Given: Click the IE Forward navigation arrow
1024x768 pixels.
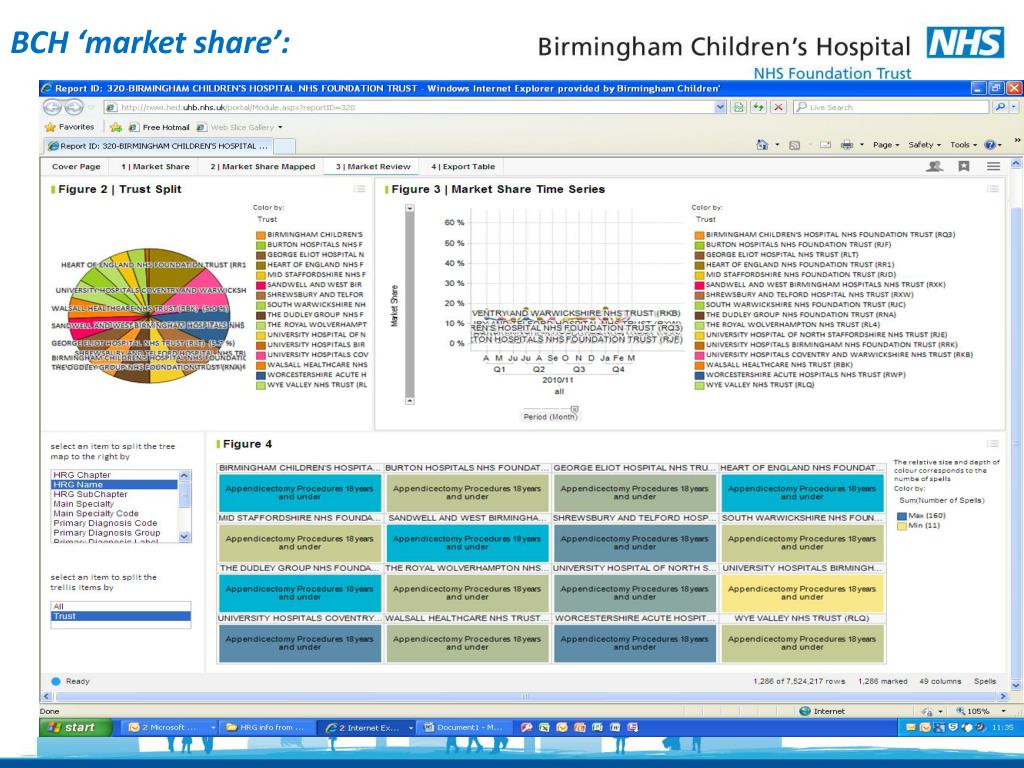Looking at the screenshot, I should tap(74, 107).
